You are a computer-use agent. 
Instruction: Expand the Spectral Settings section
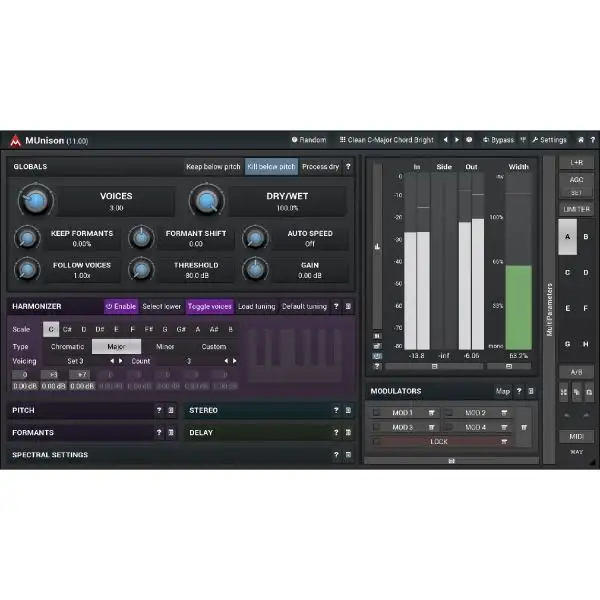coord(50,455)
